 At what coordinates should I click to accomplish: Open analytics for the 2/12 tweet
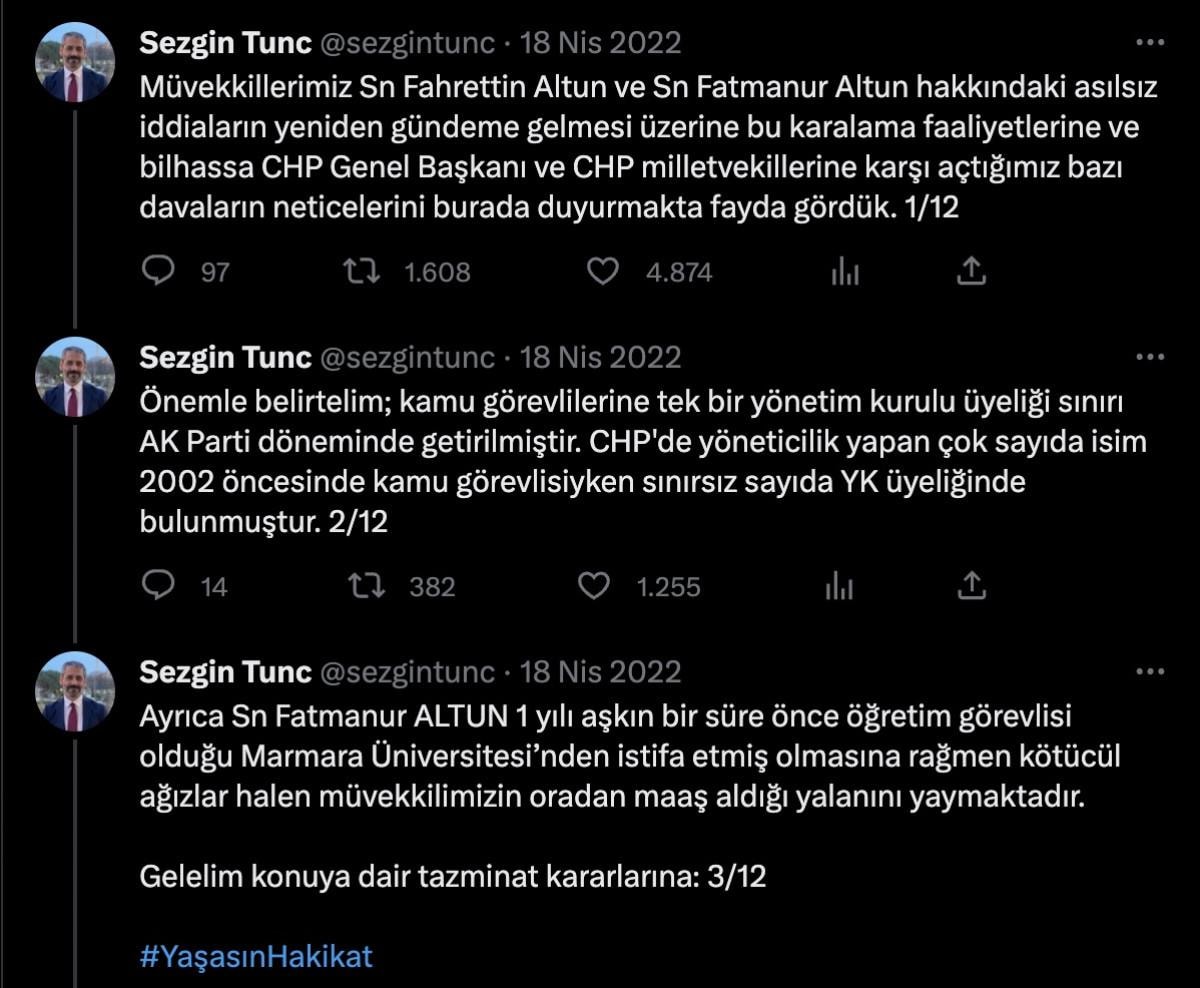840,586
